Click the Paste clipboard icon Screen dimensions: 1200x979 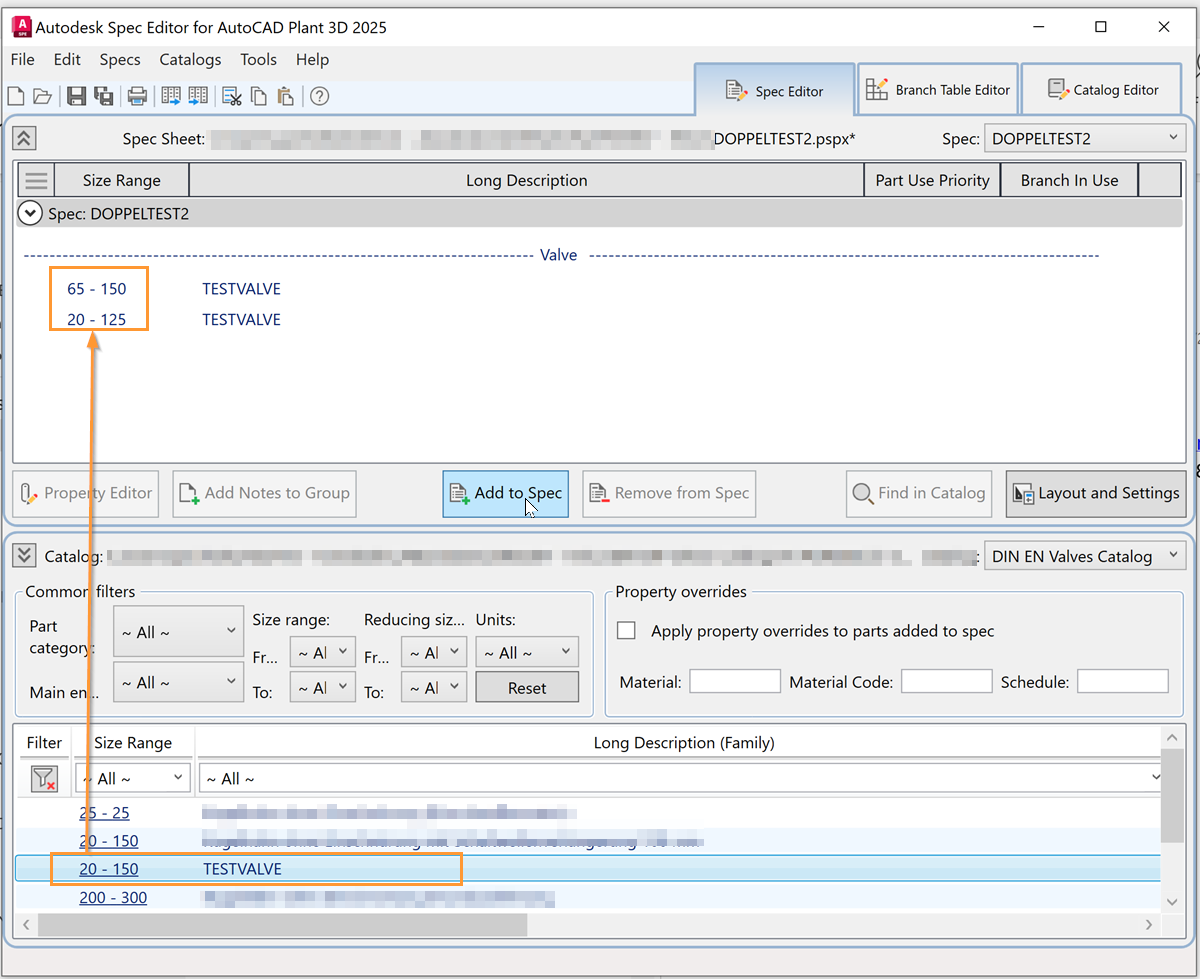pyautogui.click(x=285, y=96)
